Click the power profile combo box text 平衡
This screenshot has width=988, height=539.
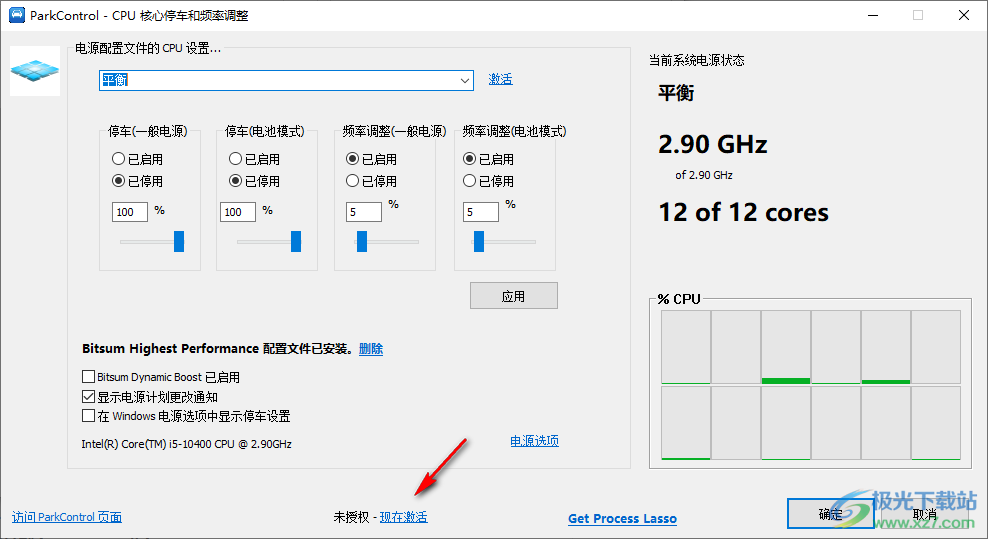[x=115, y=80]
